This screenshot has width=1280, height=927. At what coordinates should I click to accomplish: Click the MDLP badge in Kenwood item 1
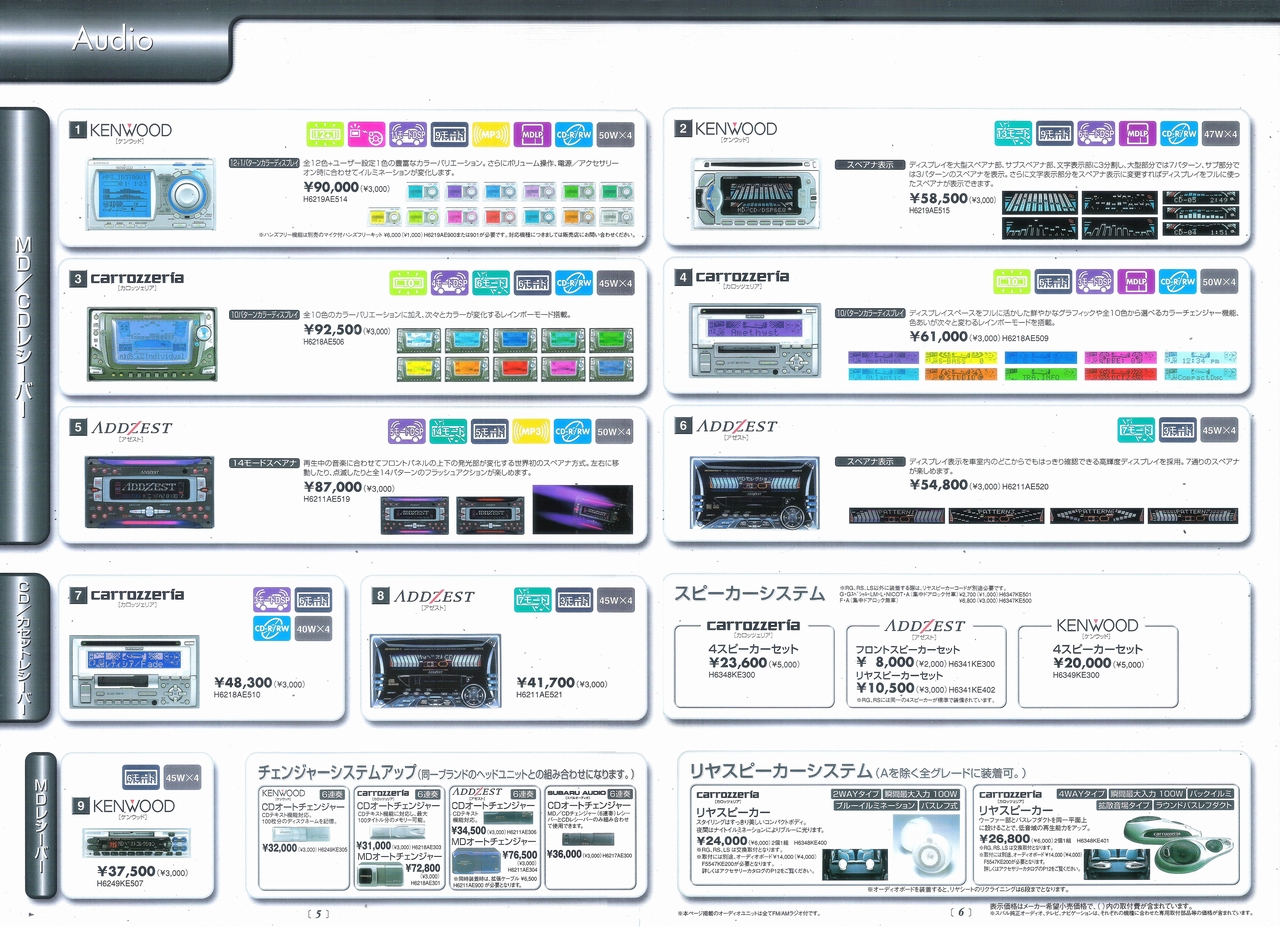531,134
